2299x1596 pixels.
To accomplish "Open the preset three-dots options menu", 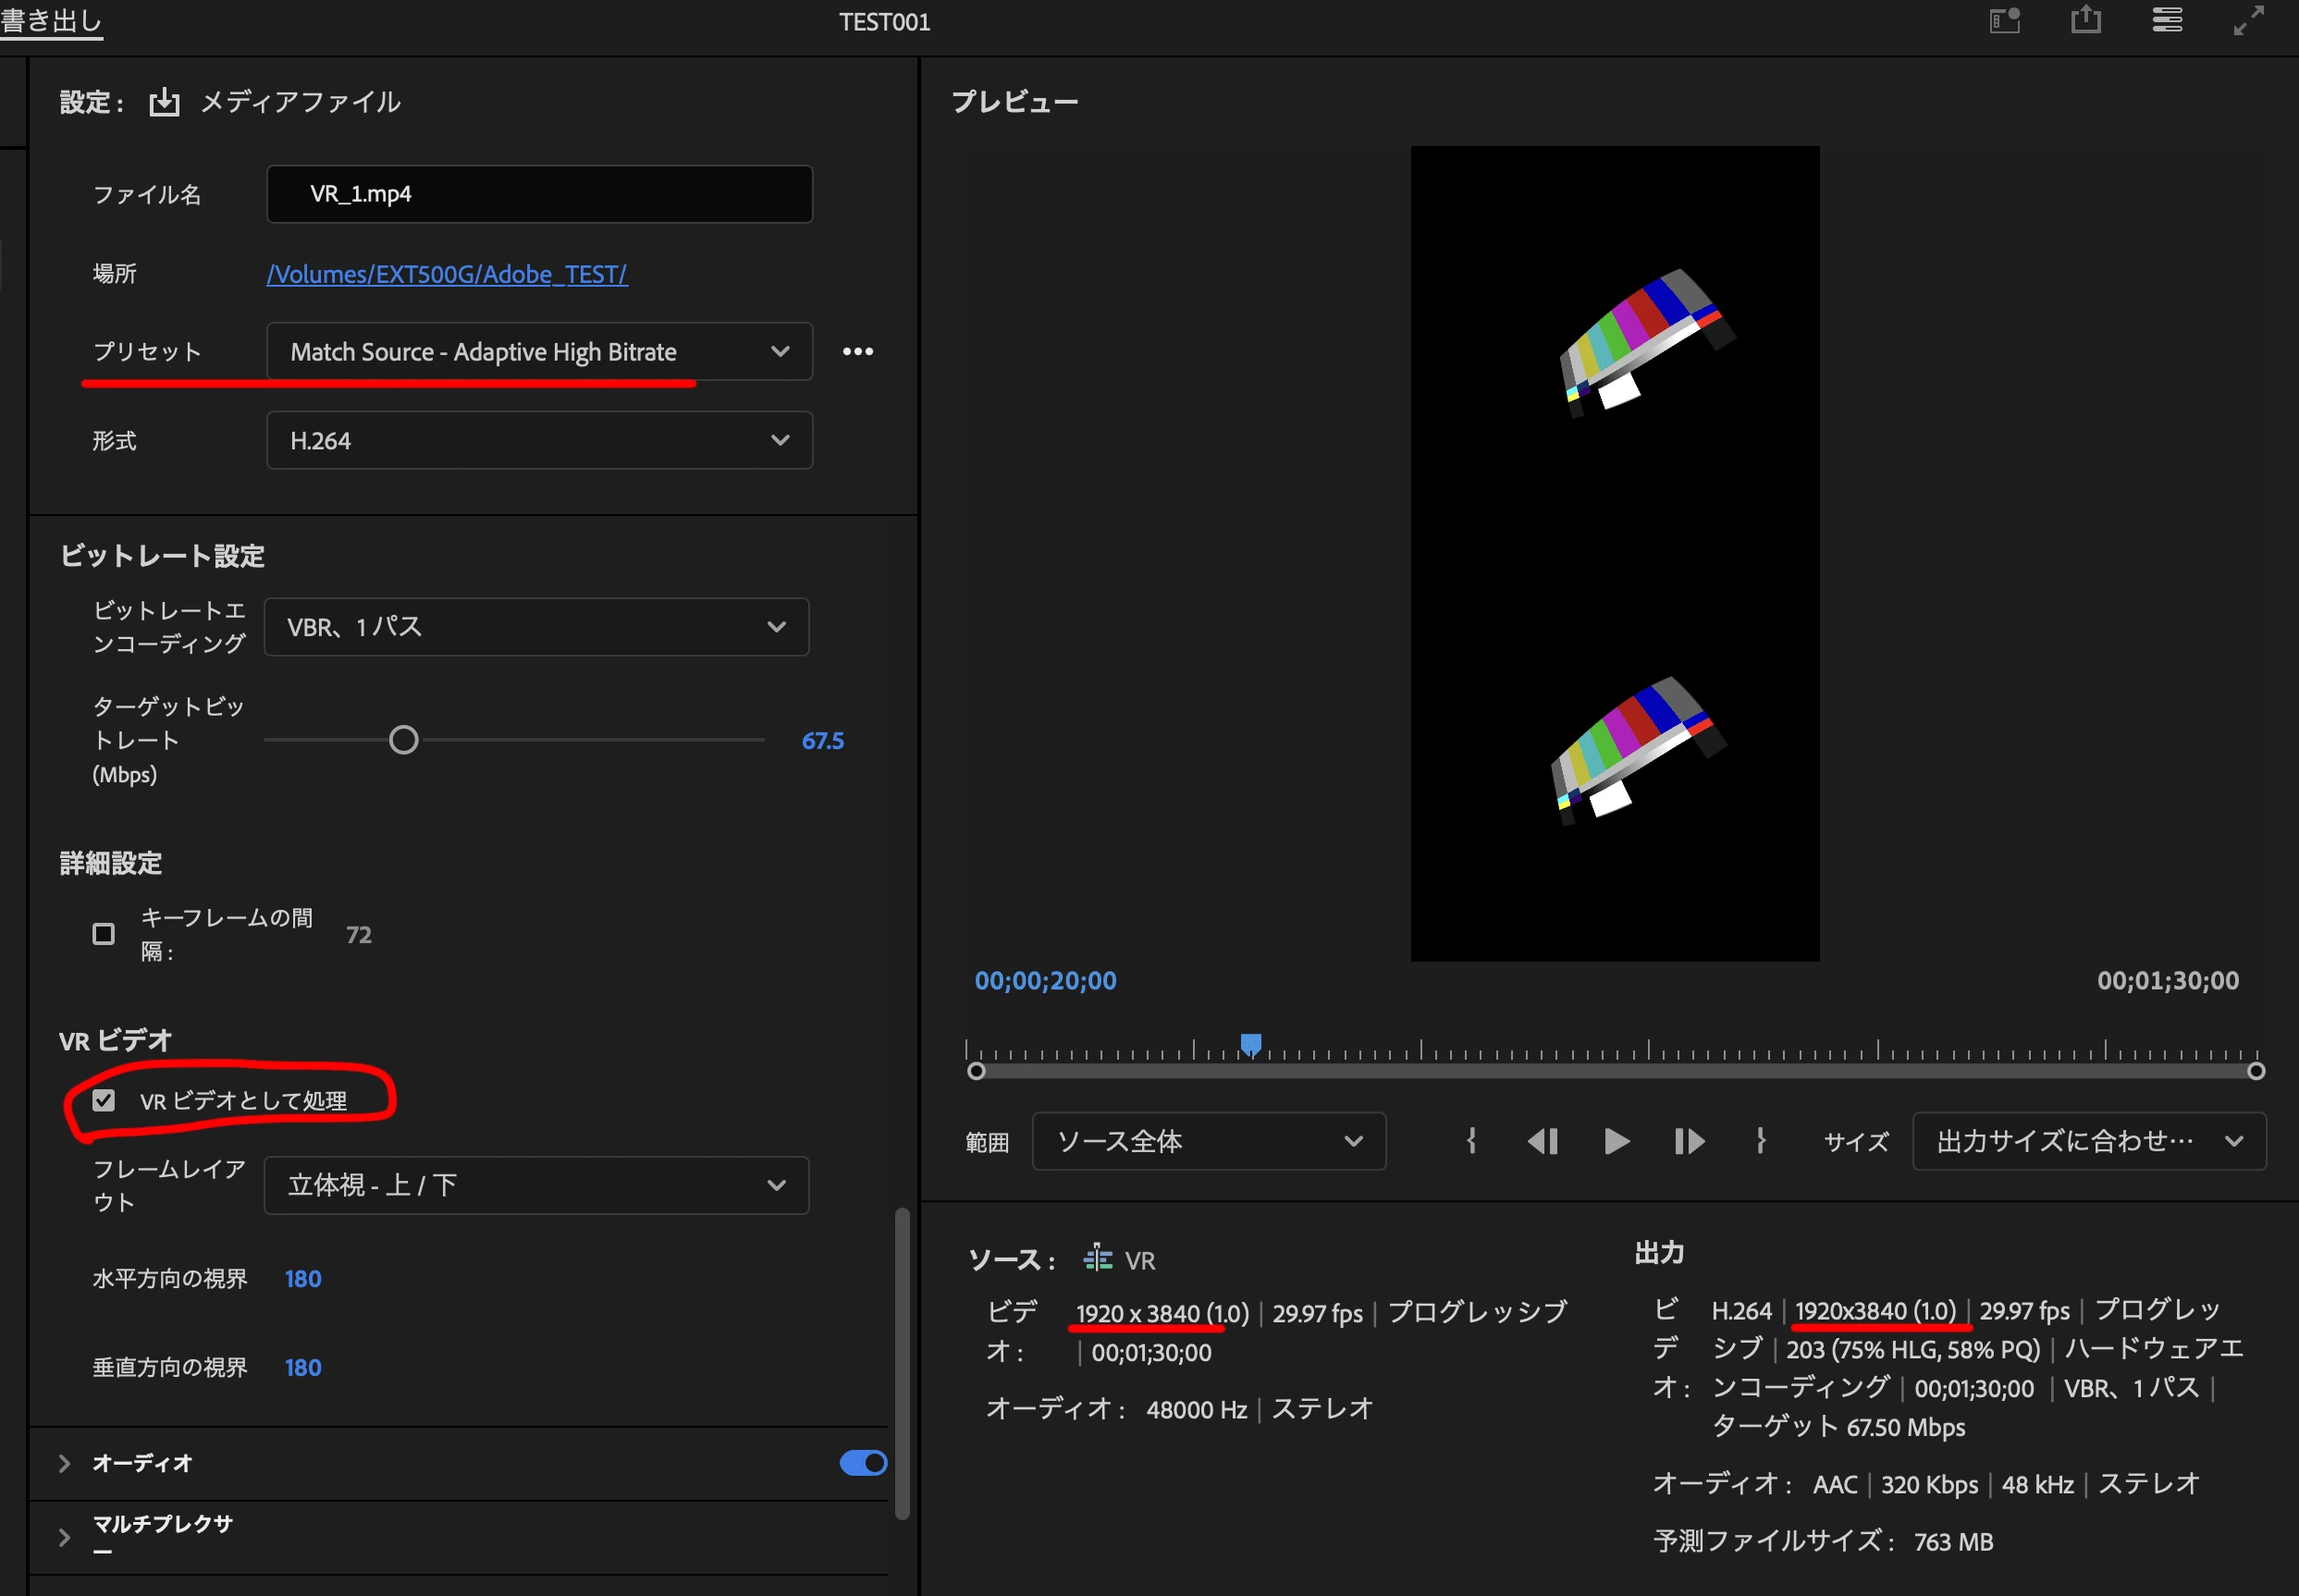I will pyautogui.click(x=857, y=351).
